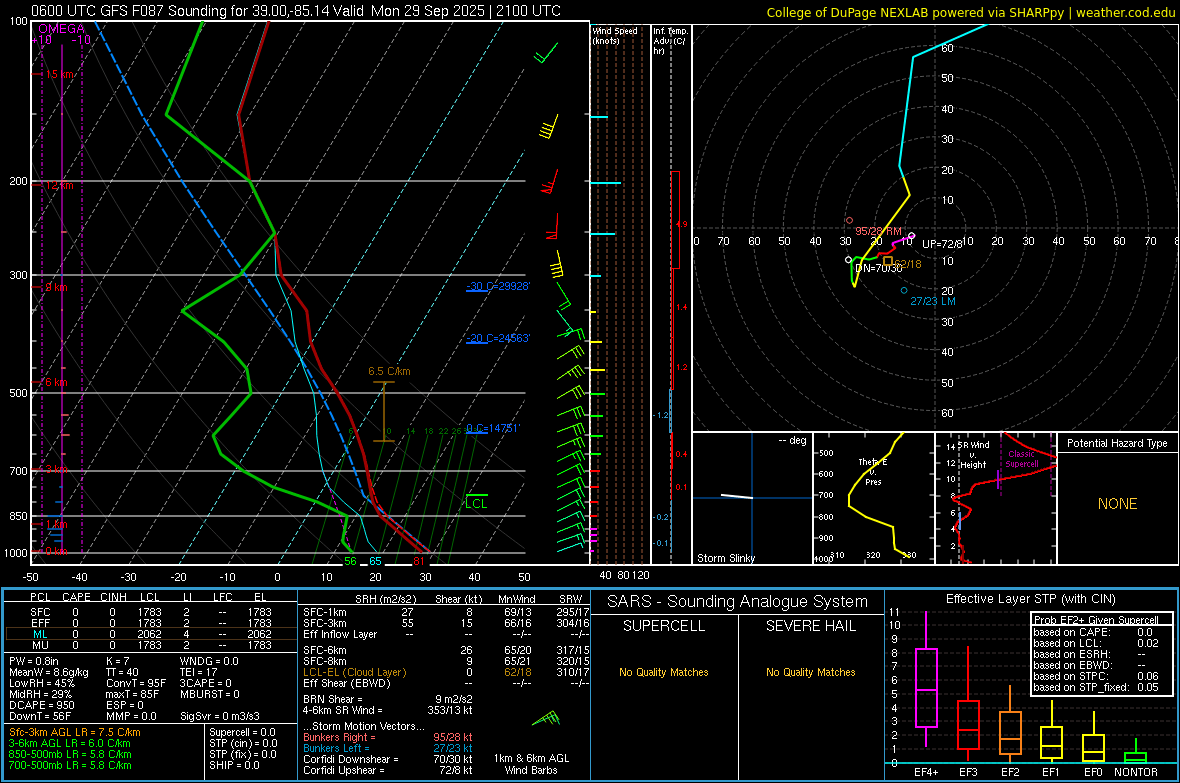
Task: Click '3-6km AGL LR = 6.0 C/km'
Action: pos(70,743)
